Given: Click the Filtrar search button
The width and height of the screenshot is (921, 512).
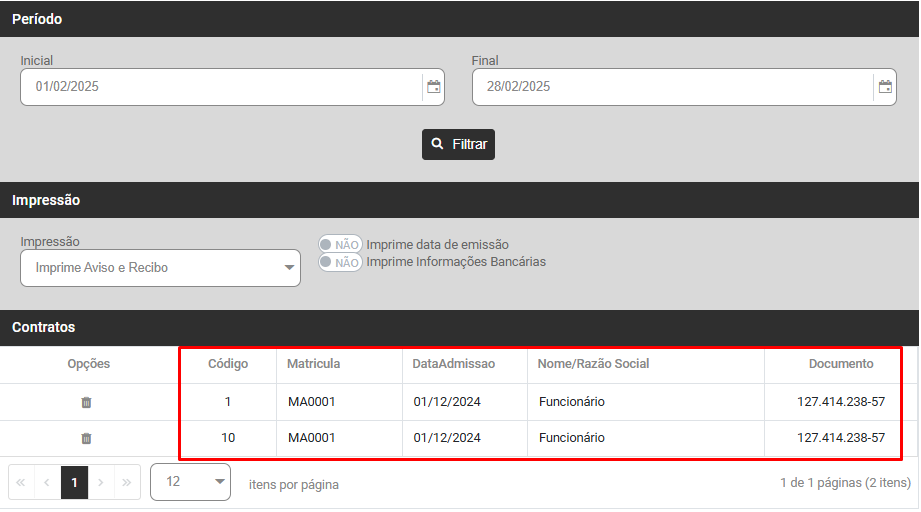Looking at the screenshot, I should (458, 144).
